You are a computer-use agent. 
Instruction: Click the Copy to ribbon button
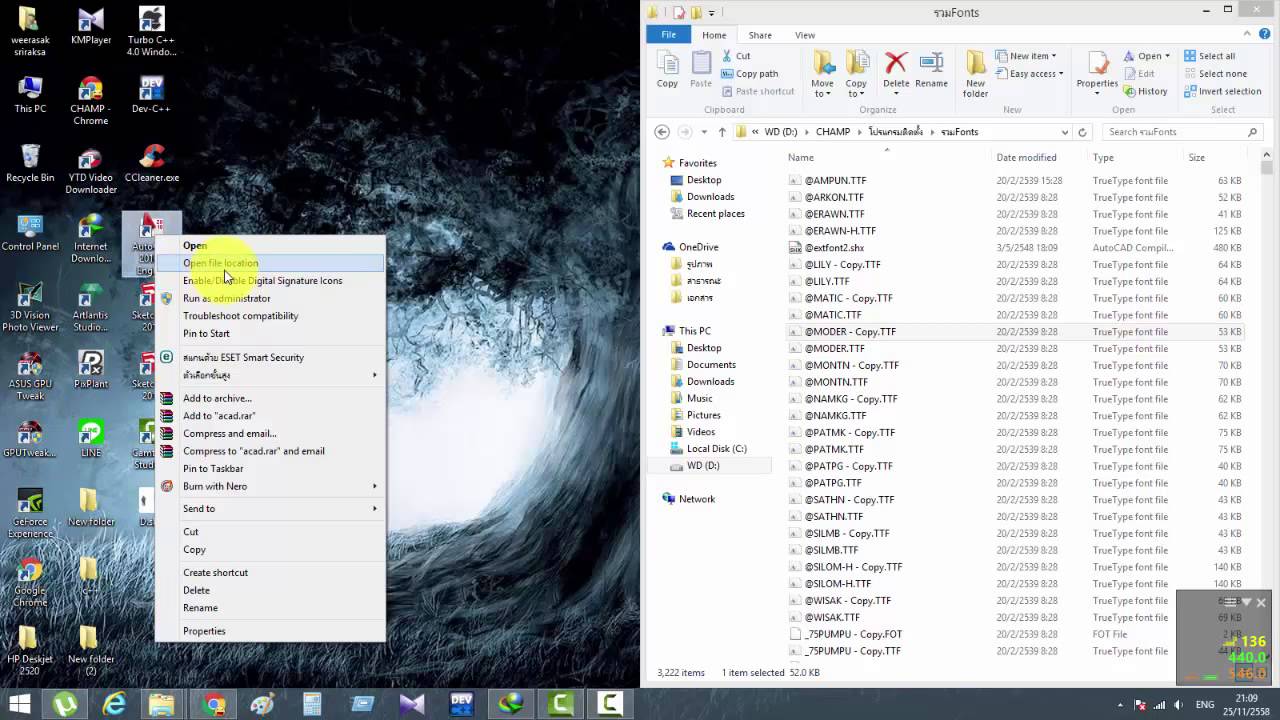(x=856, y=74)
